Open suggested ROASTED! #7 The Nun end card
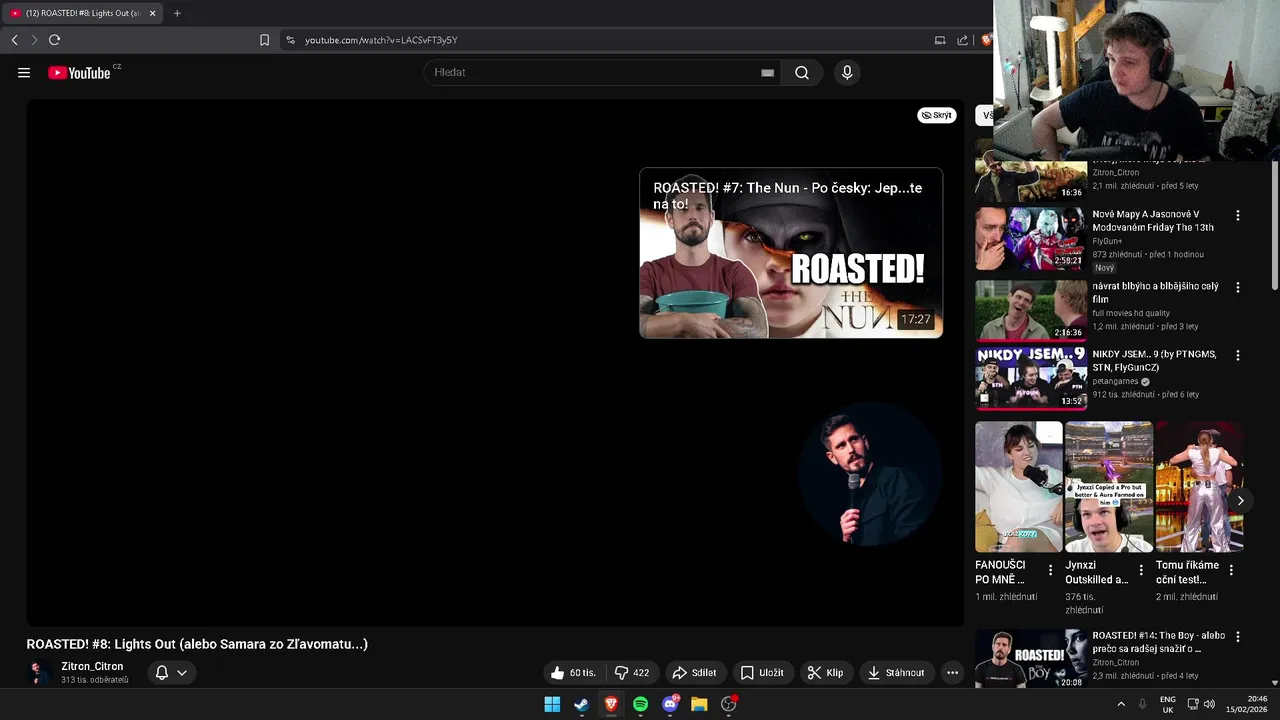Image resolution: width=1280 pixels, height=720 pixels. coord(791,253)
